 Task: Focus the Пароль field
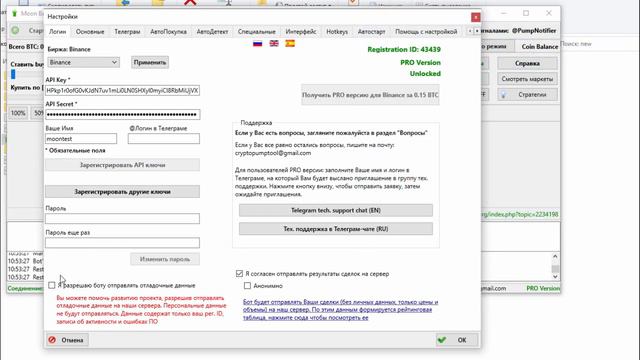[122, 219]
